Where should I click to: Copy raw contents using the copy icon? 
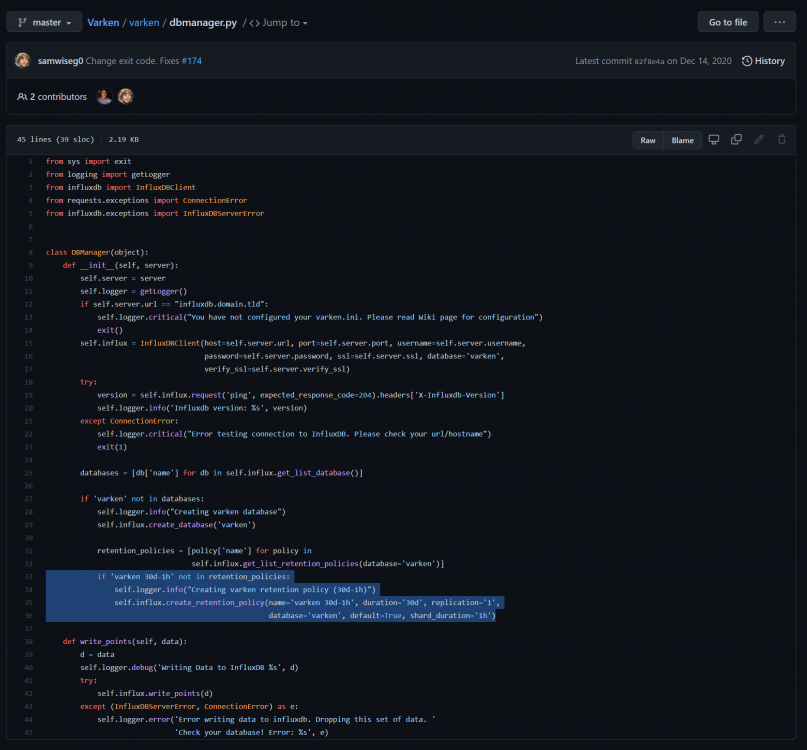pos(736,139)
